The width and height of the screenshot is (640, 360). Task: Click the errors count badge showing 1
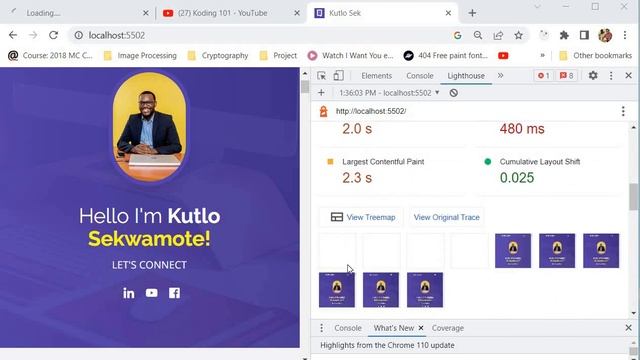tap(544, 76)
